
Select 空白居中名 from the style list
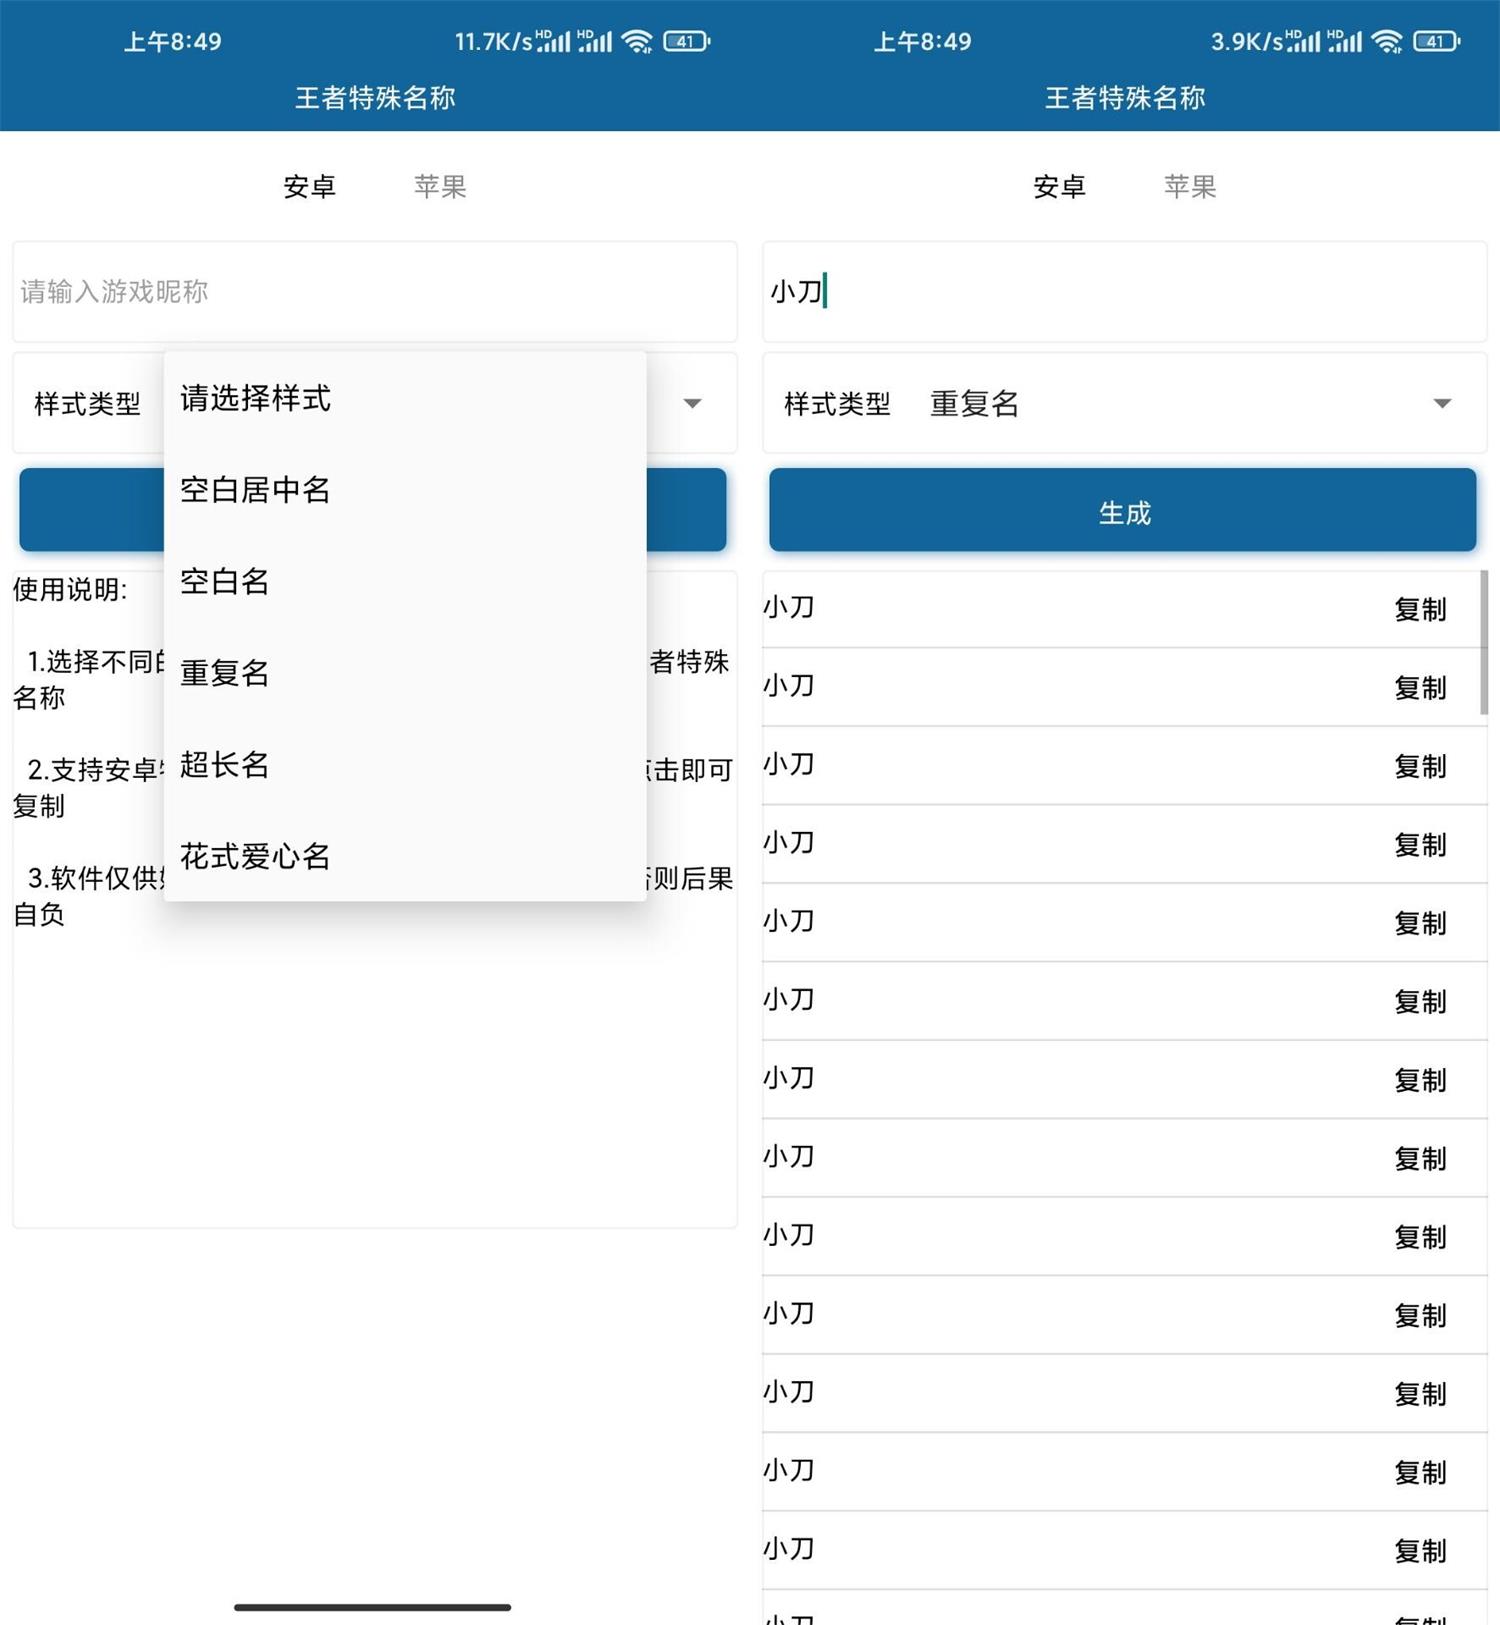coord(255,490)
